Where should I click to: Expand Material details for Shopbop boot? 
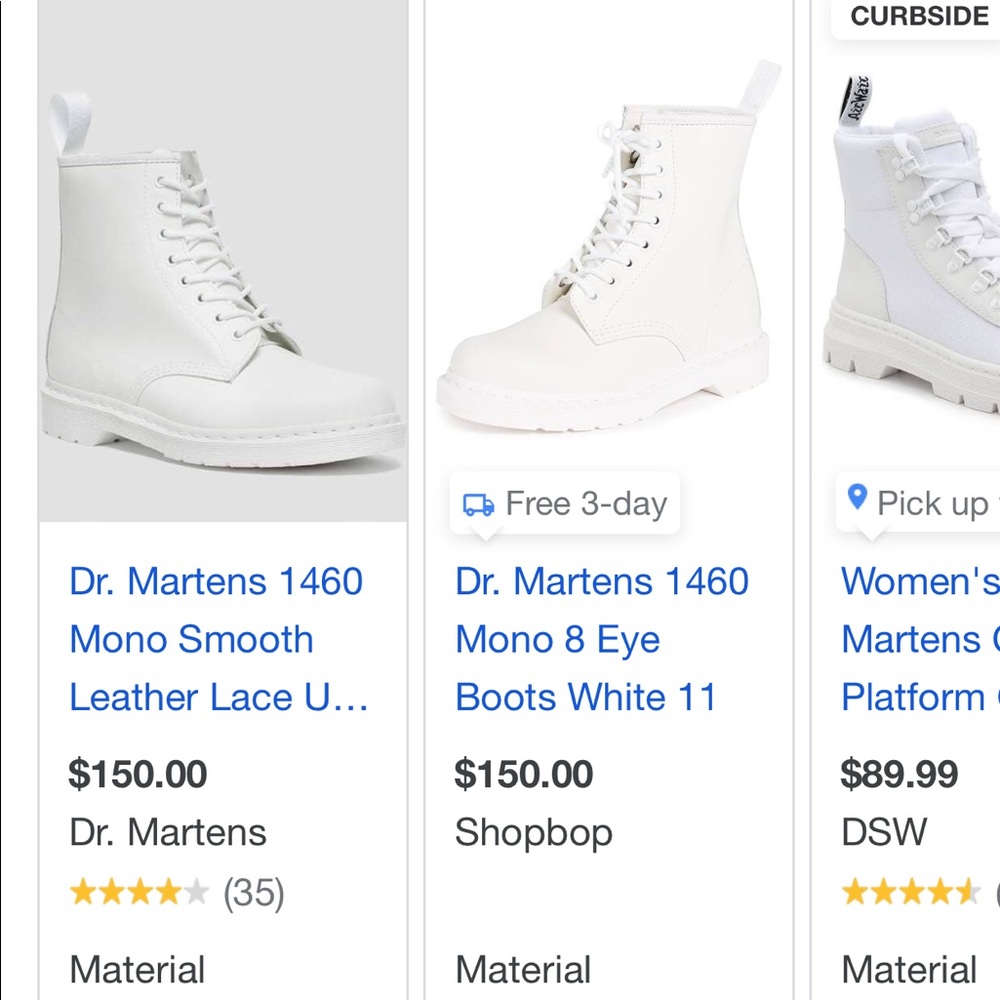click(524, 968)
